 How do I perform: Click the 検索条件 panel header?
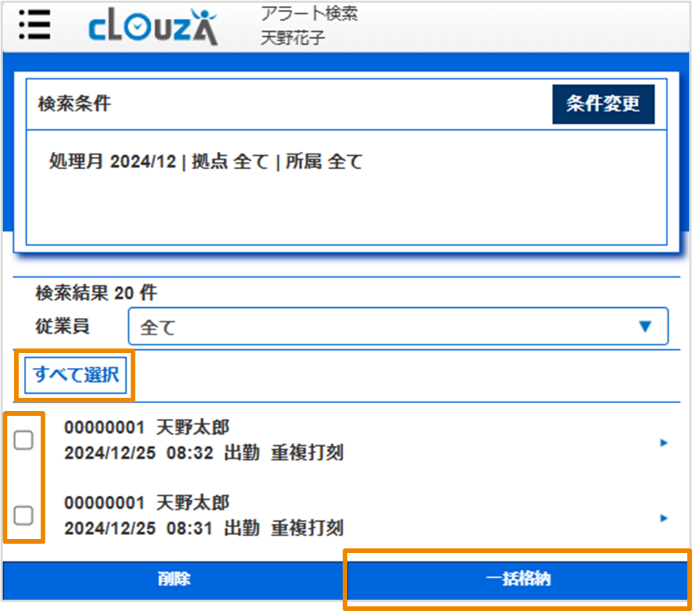click(x=74, y=104)
